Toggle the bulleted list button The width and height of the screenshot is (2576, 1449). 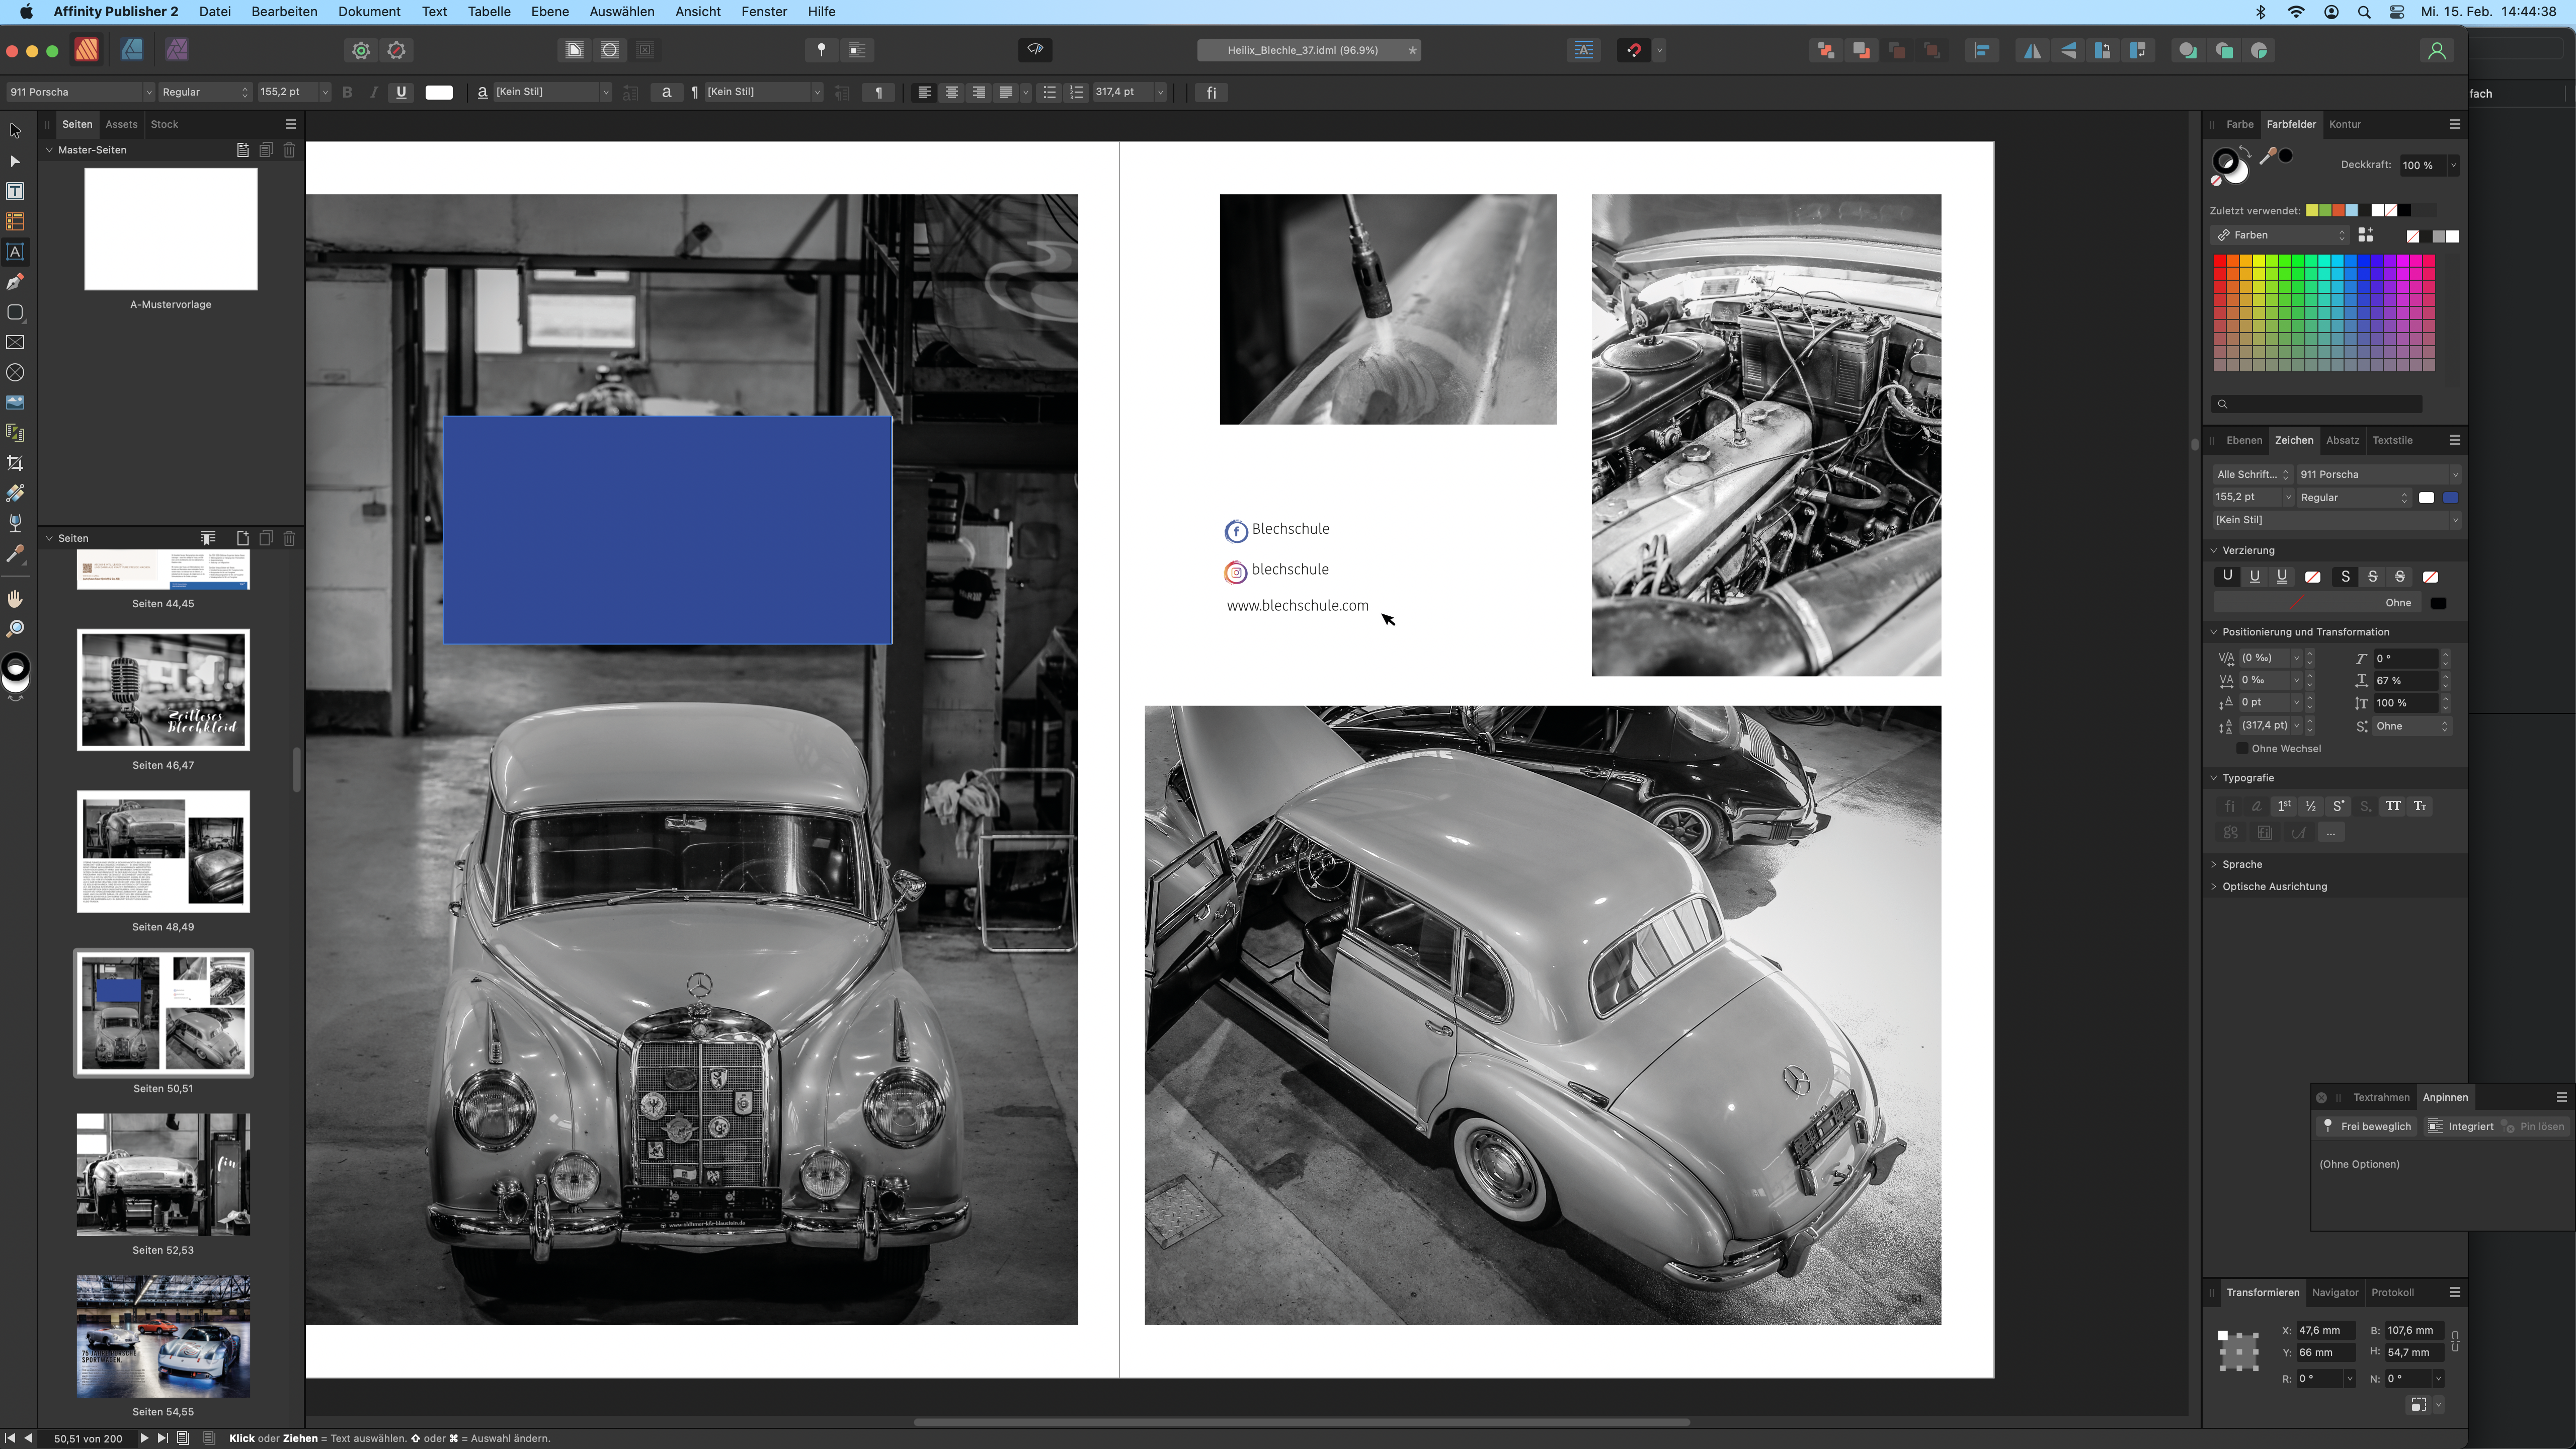(1048, 92)
